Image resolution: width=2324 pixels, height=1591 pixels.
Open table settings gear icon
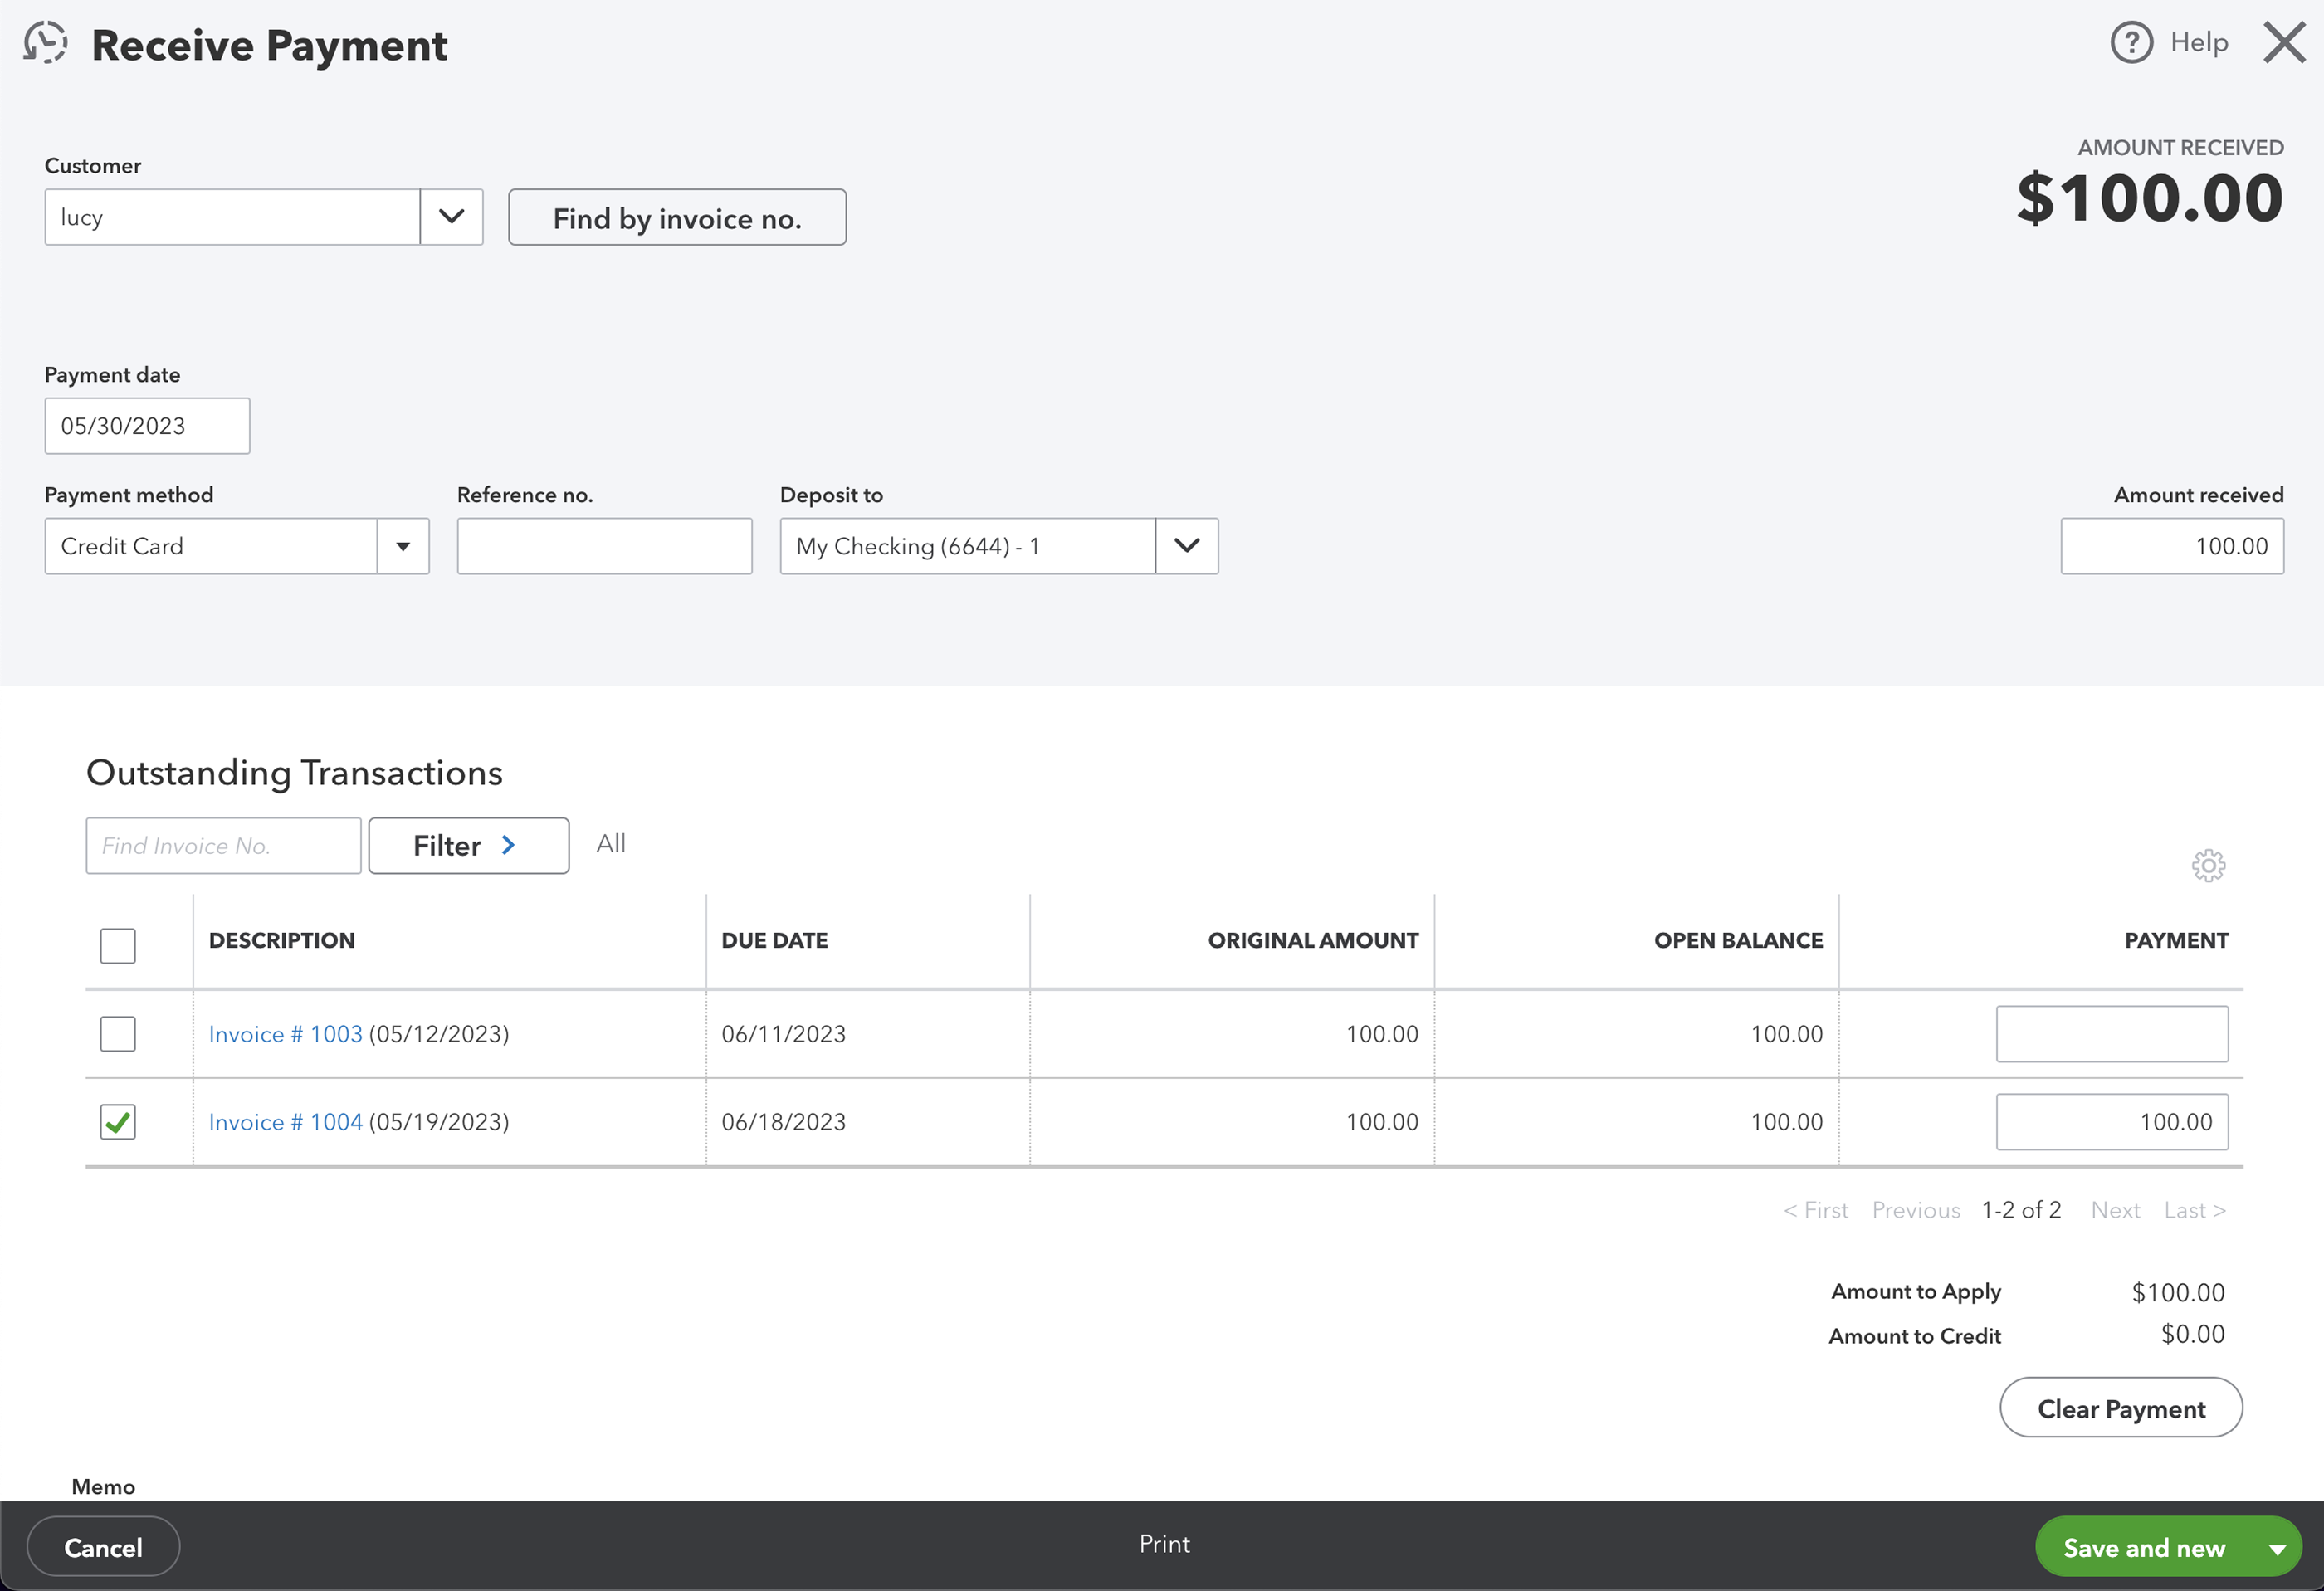2208,865
